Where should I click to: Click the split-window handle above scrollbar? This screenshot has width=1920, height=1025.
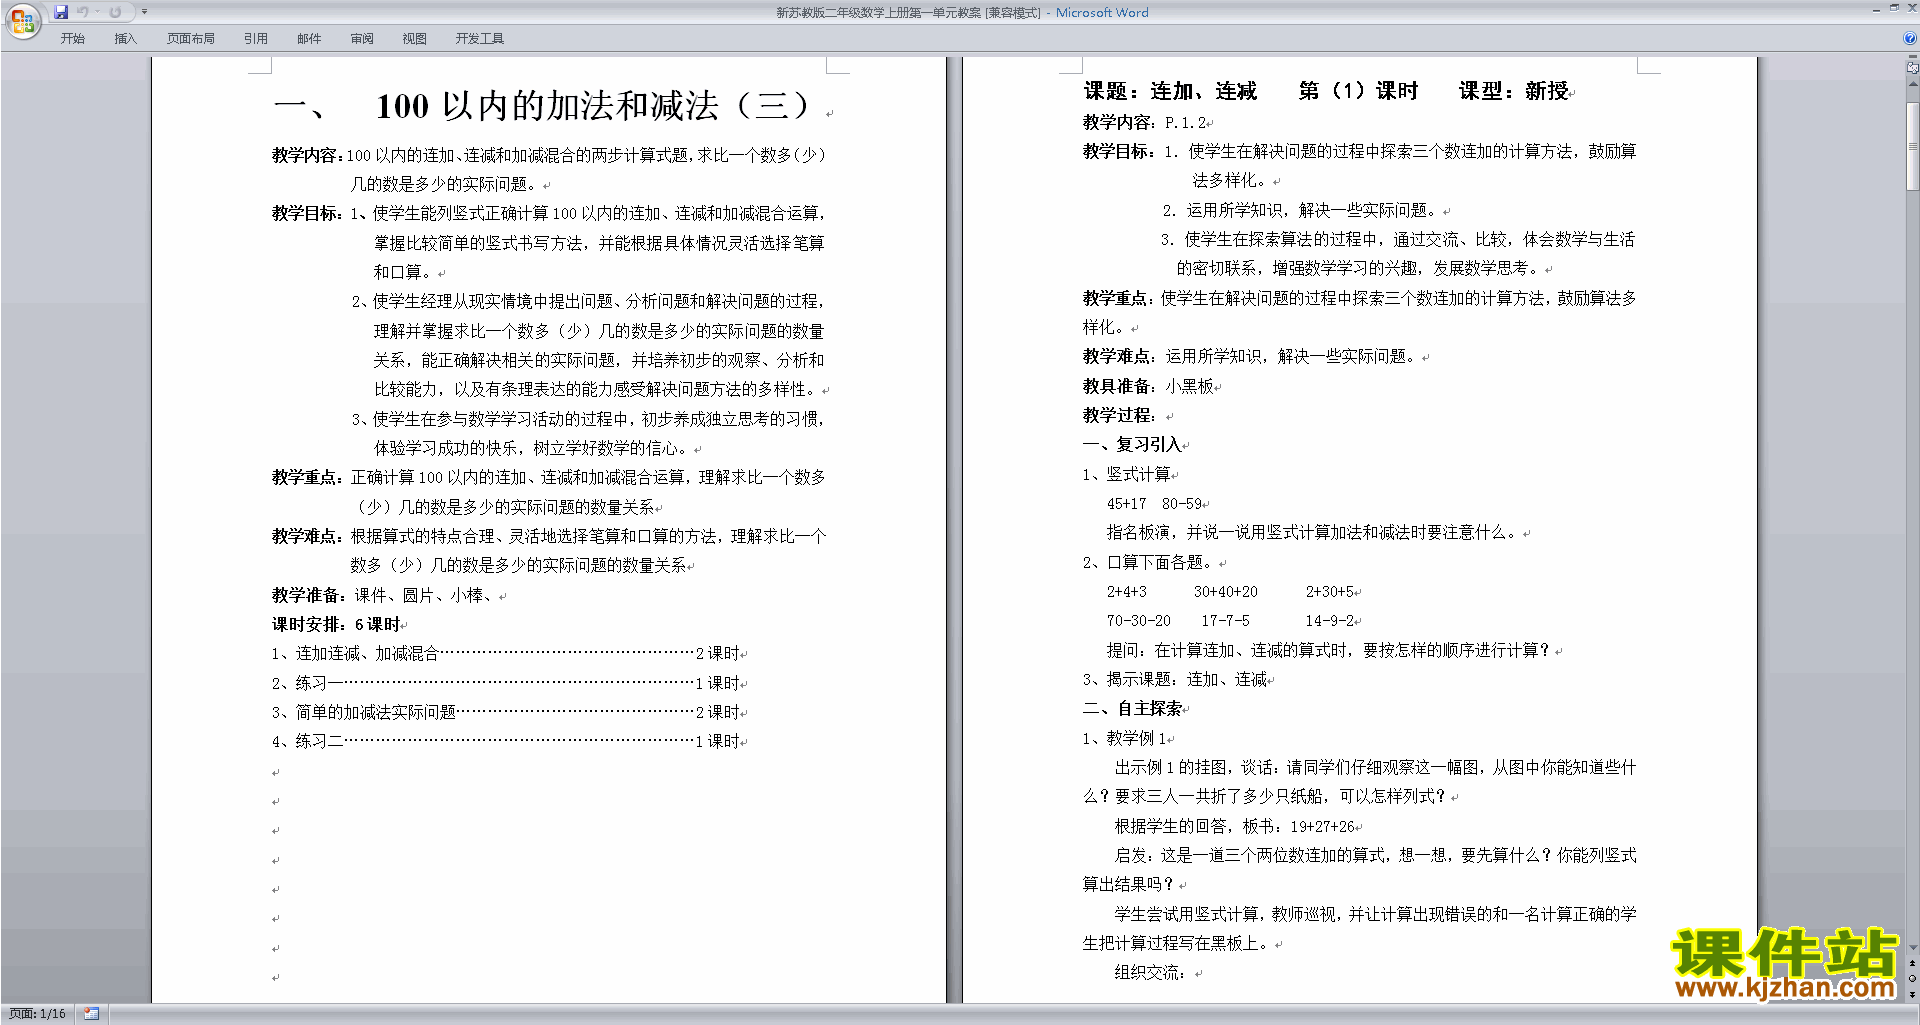point(1912,58)
